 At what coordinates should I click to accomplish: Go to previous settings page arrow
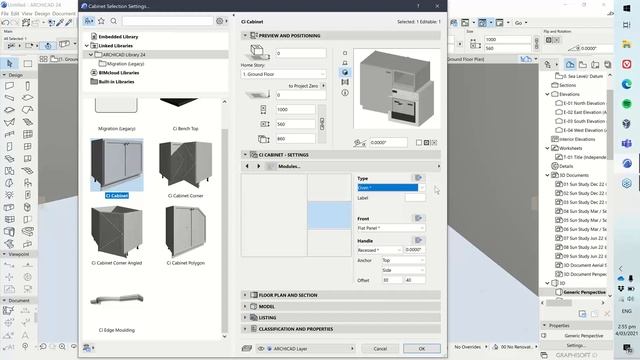point(247,166)
